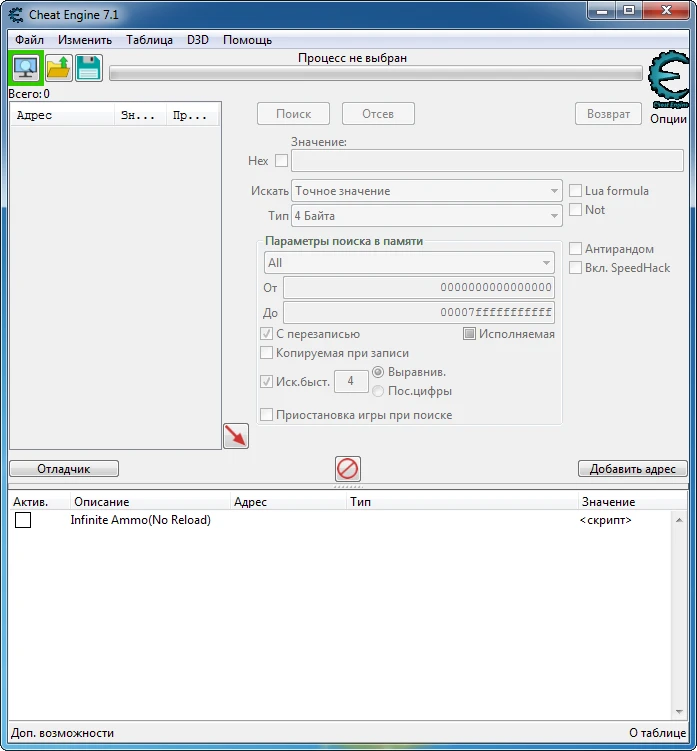Image resolution: width=697 pixels, height=751 pixels.
Task: Select Infinite Ammo(No Reload) entry
Action: click(140, 520)
